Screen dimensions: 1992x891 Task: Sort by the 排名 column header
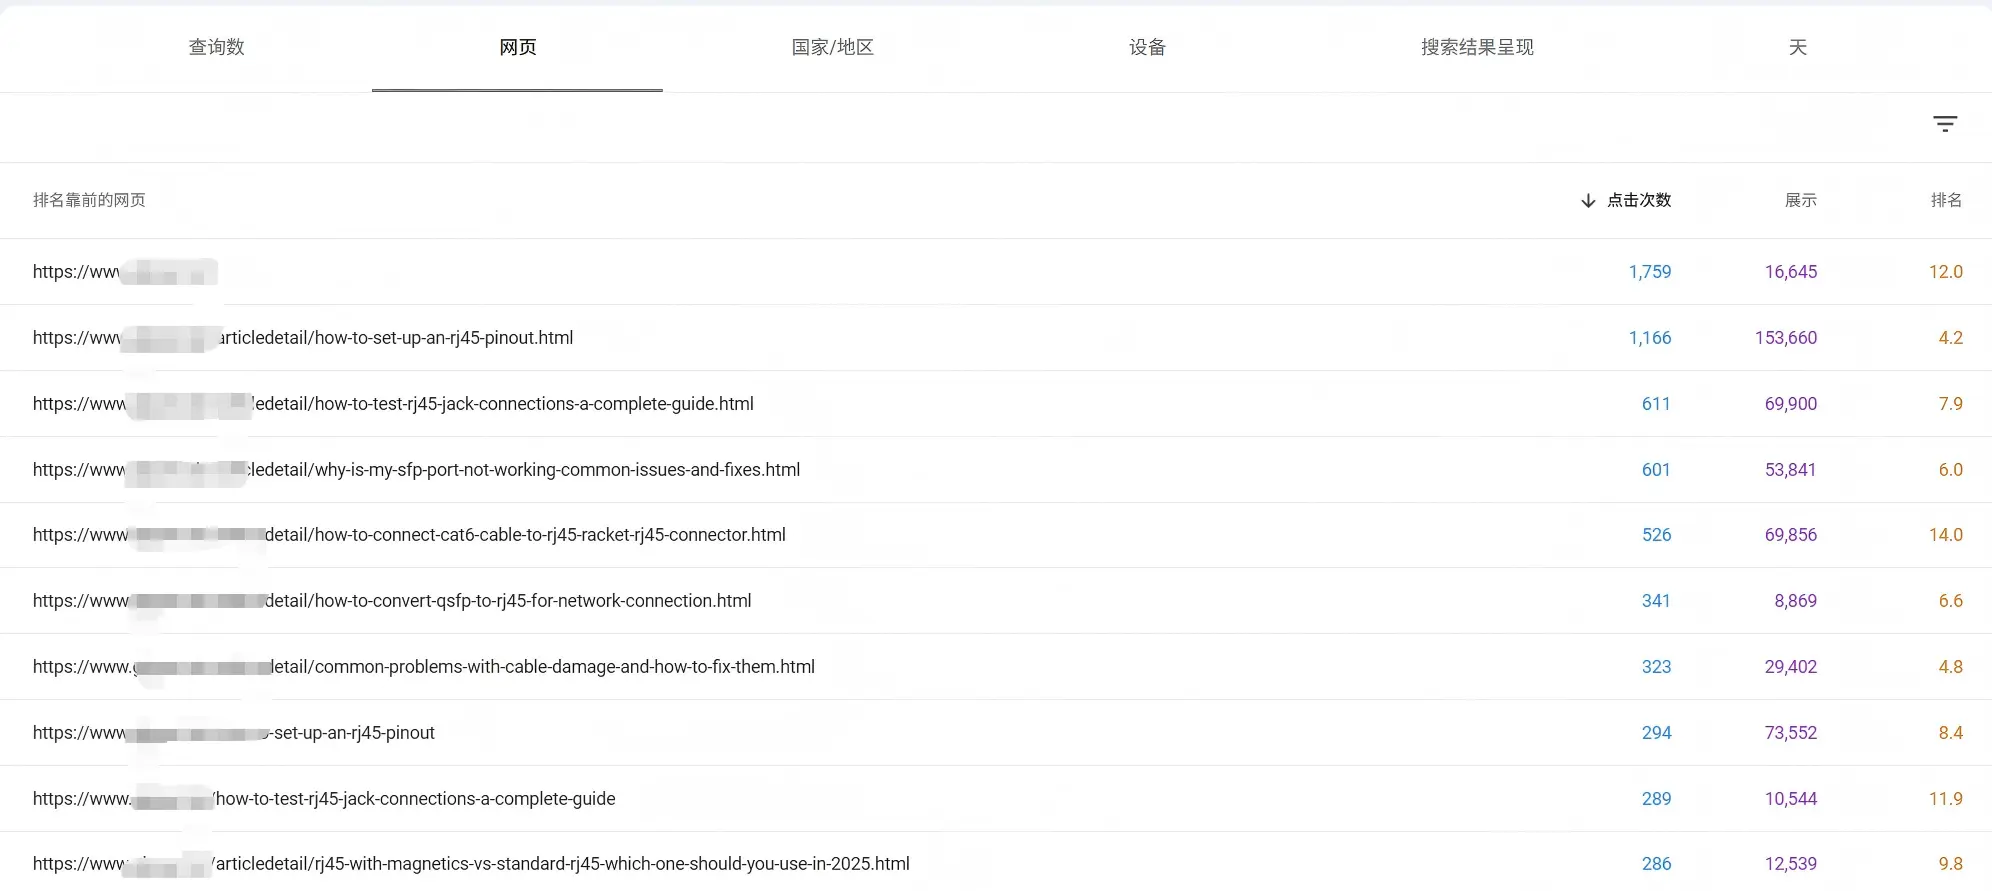point(1946,200)
